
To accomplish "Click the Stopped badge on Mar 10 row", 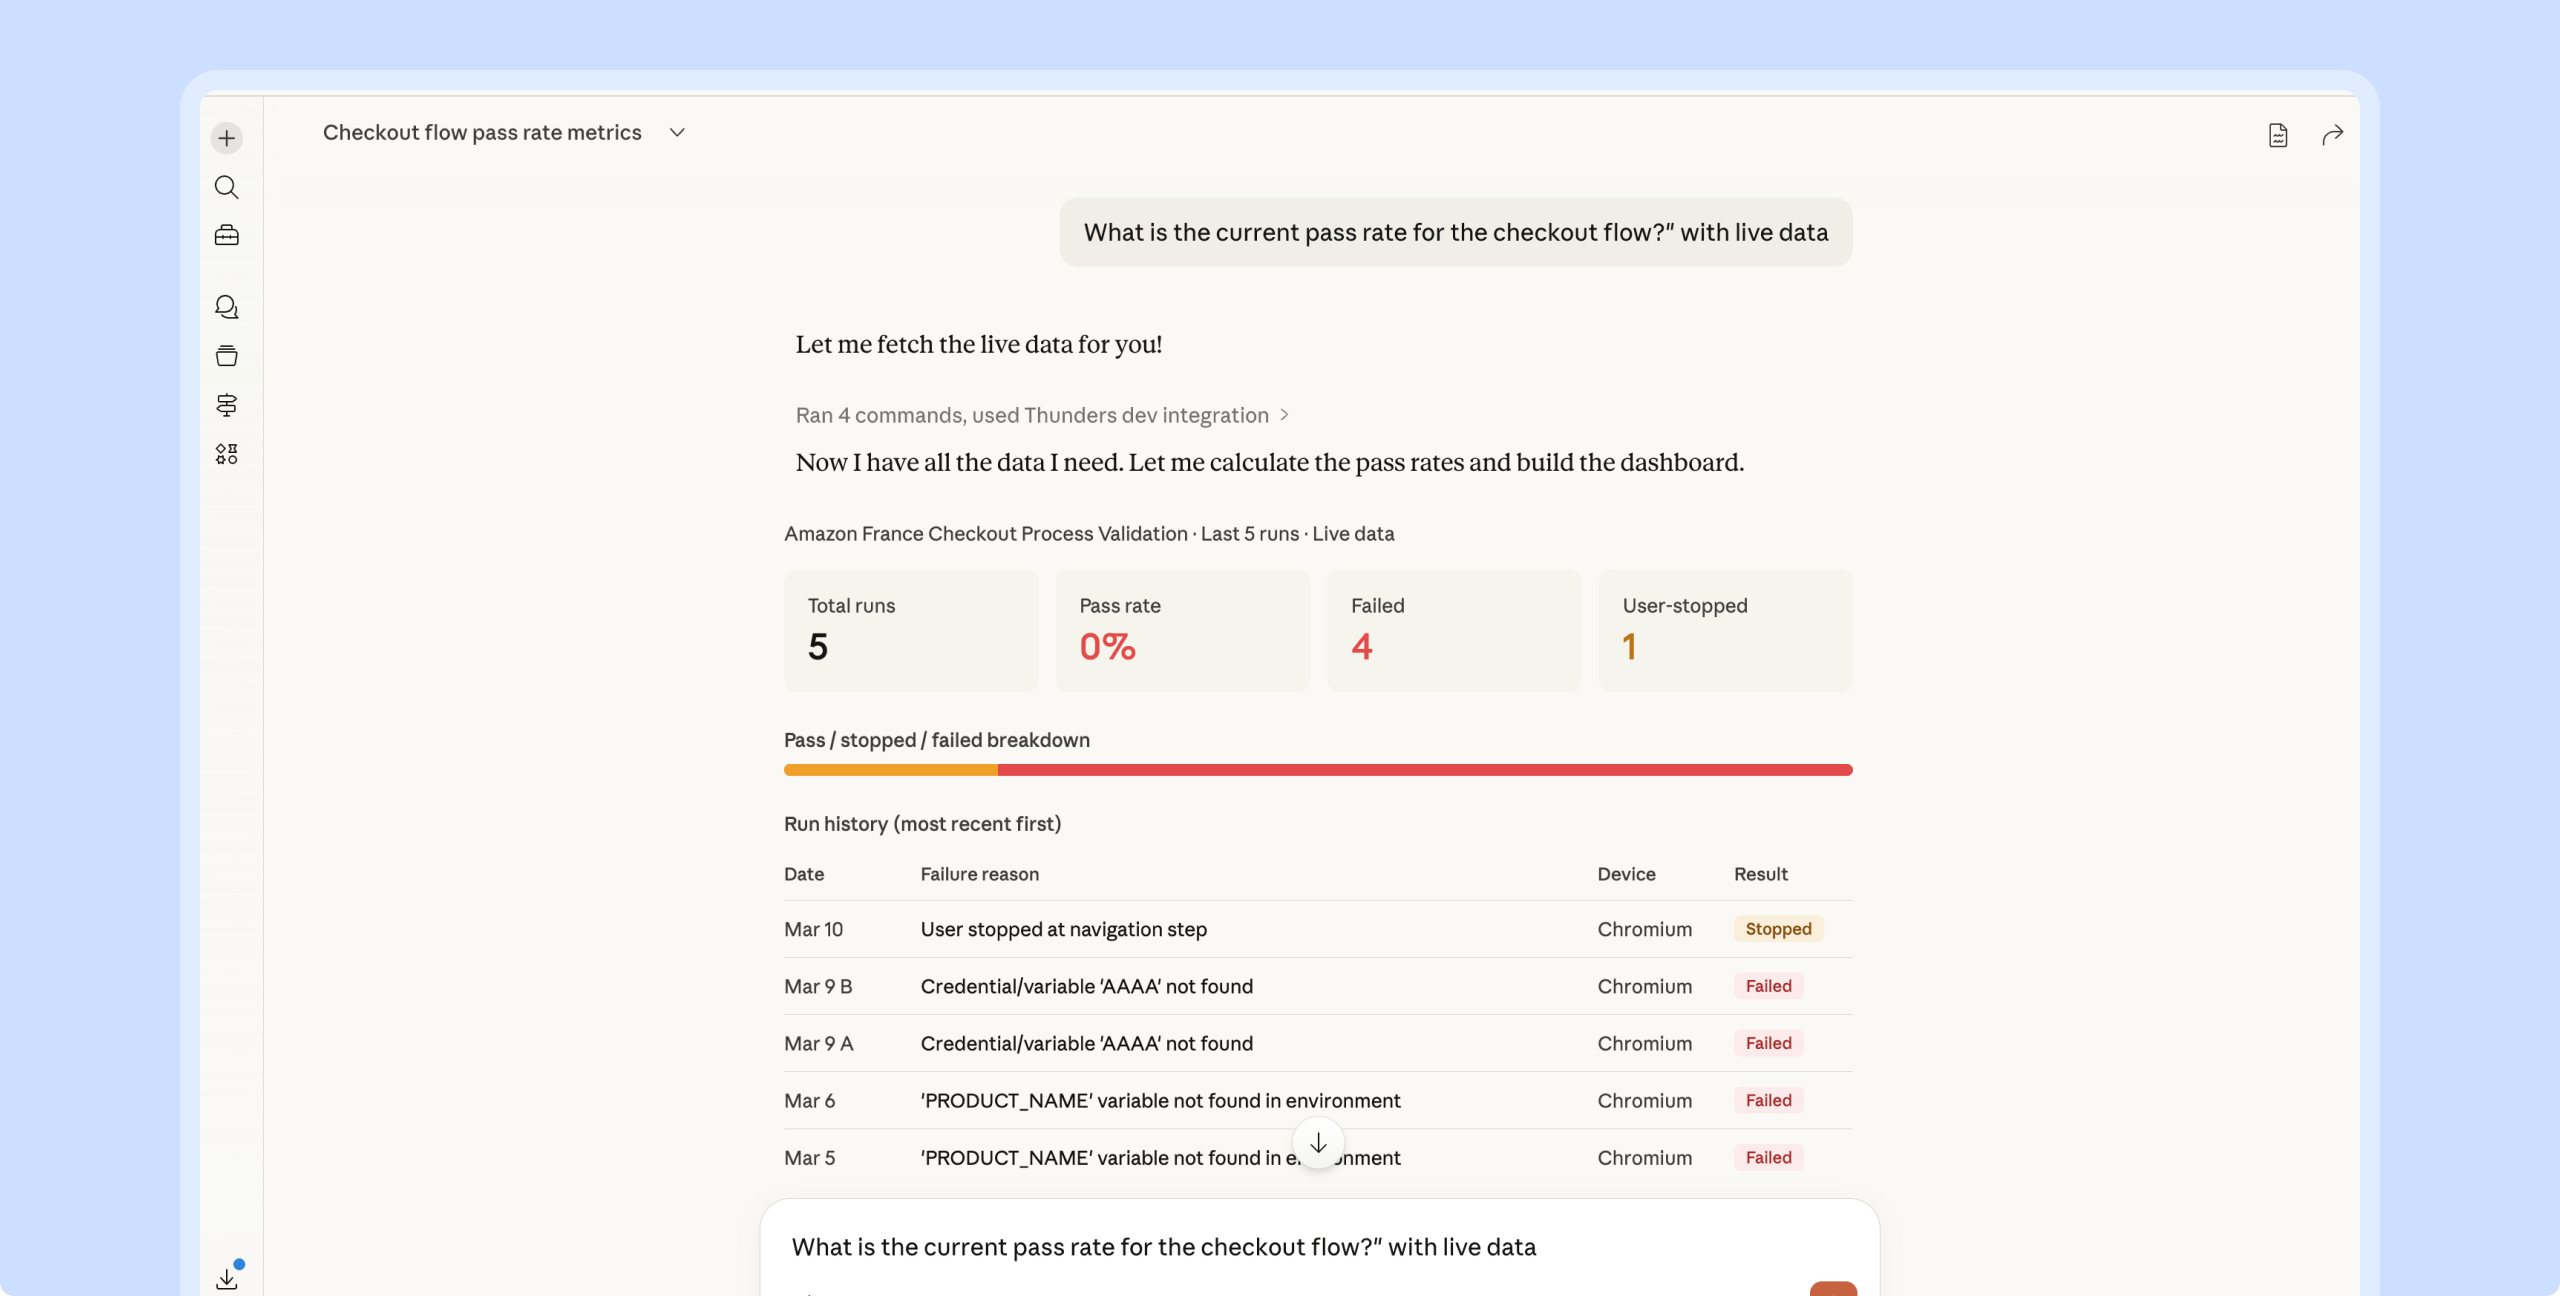I will (x=1778, y=929).
